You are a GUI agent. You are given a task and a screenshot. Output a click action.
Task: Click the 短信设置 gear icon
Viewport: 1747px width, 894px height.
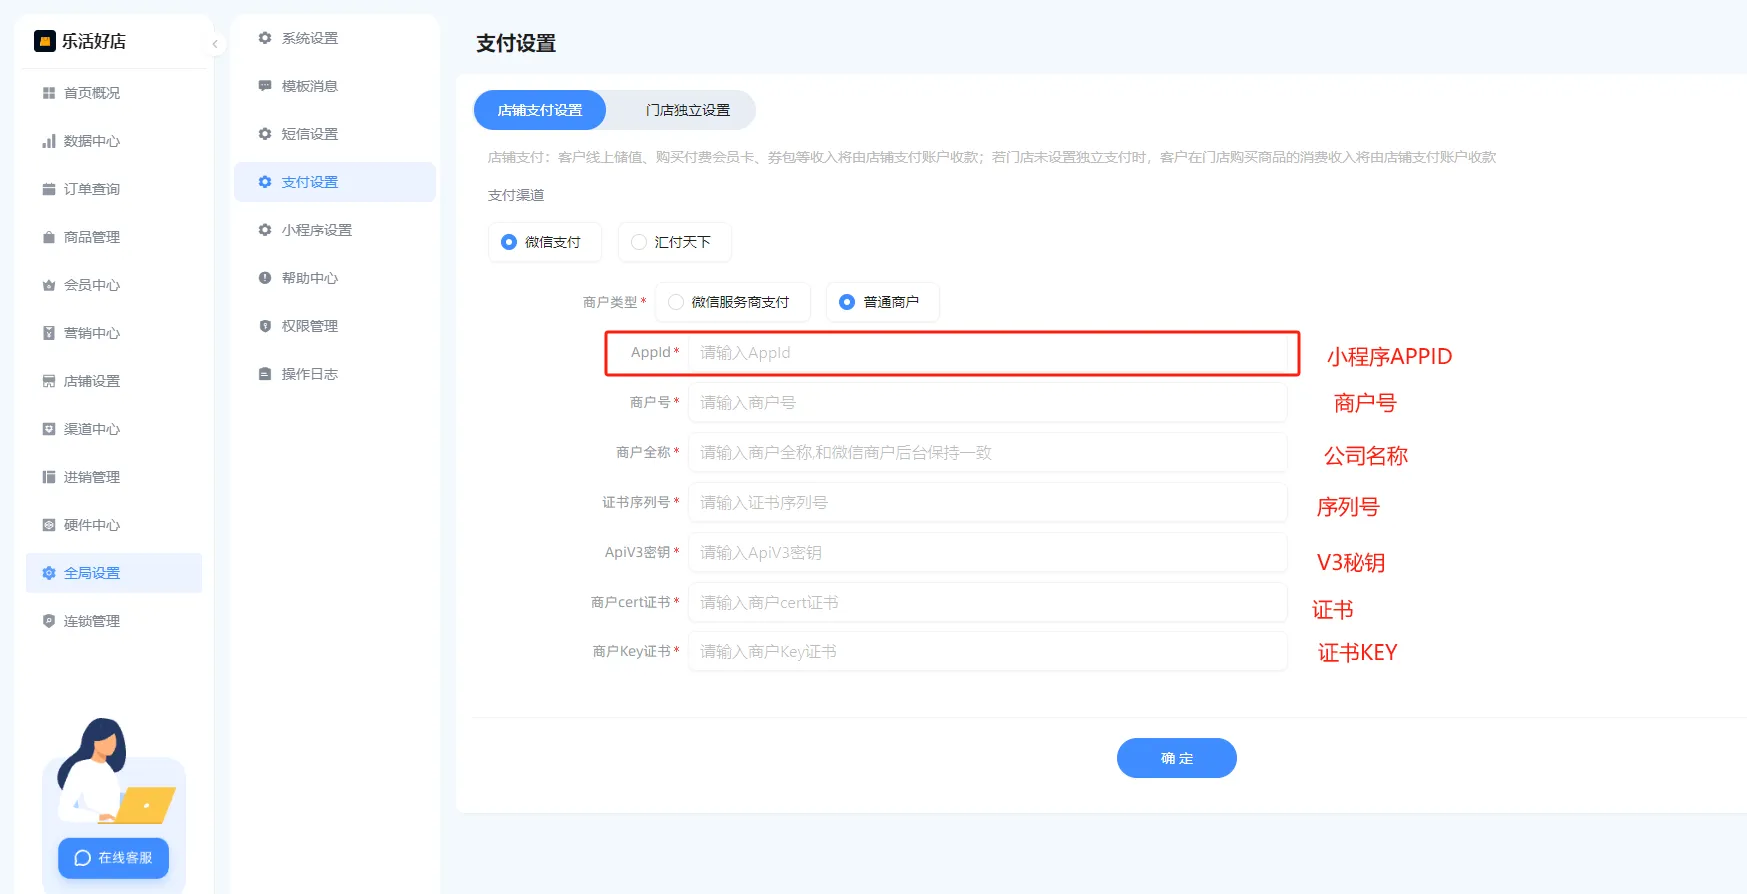click(265, 134)
